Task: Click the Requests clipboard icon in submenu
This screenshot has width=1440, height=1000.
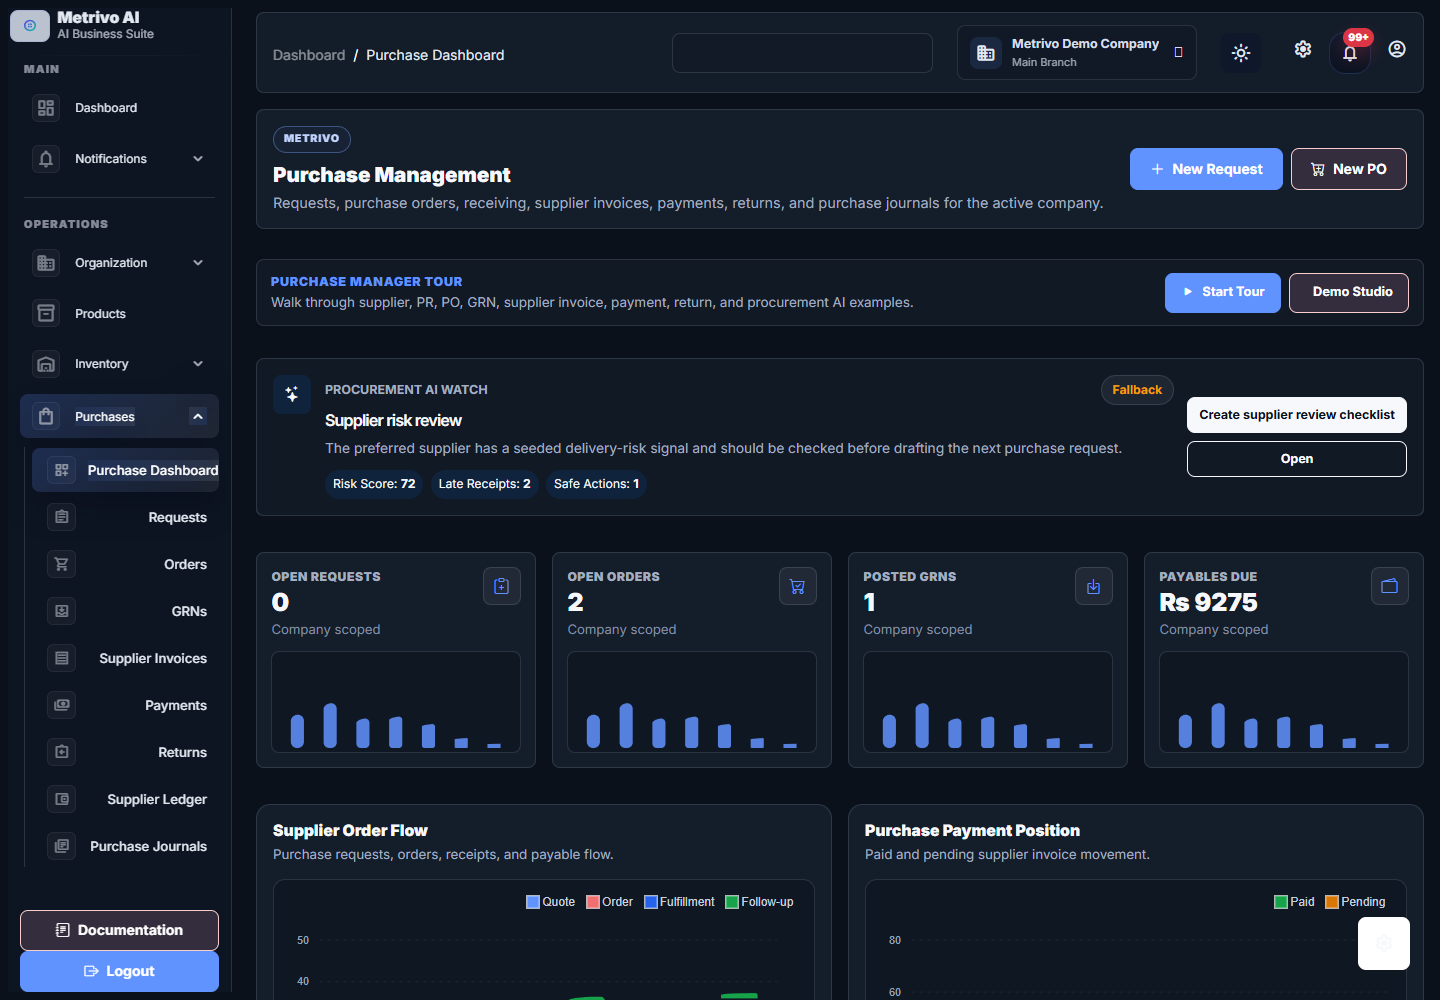Action: [62, 517]
